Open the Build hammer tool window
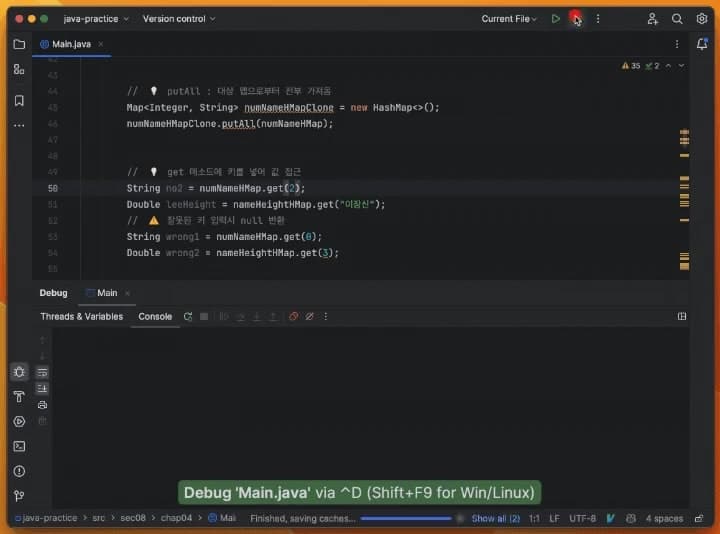This screenshot has height=534, width=720. (x=19, y=397)
